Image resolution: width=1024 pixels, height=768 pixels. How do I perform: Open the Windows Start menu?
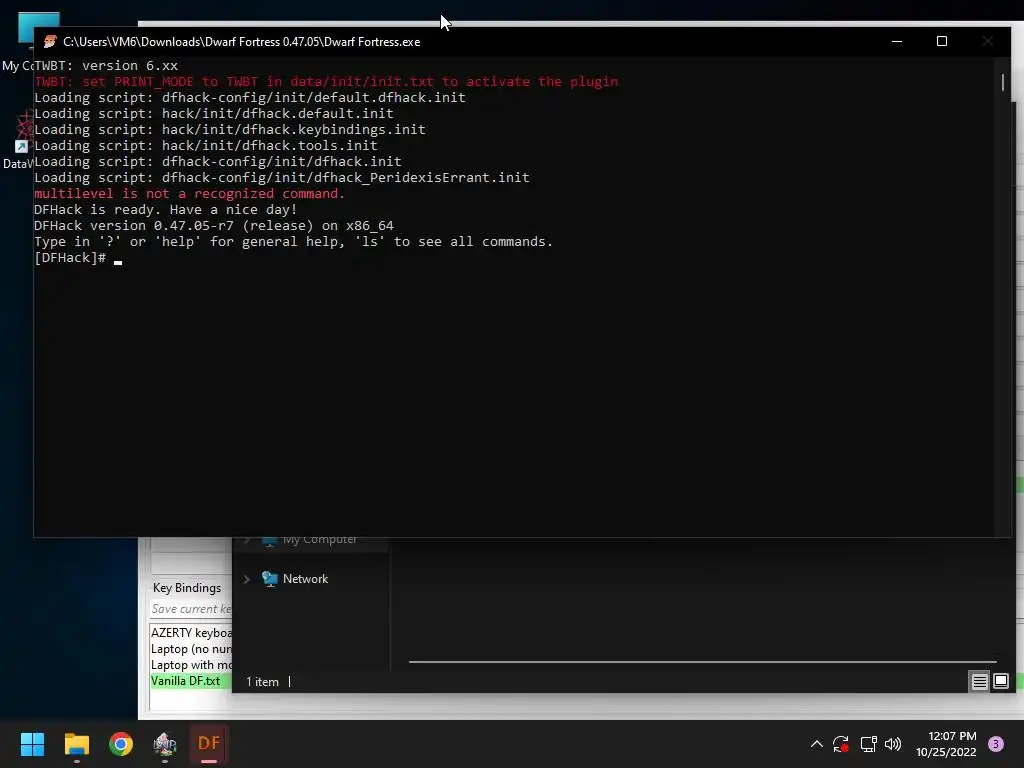point(32,744)
